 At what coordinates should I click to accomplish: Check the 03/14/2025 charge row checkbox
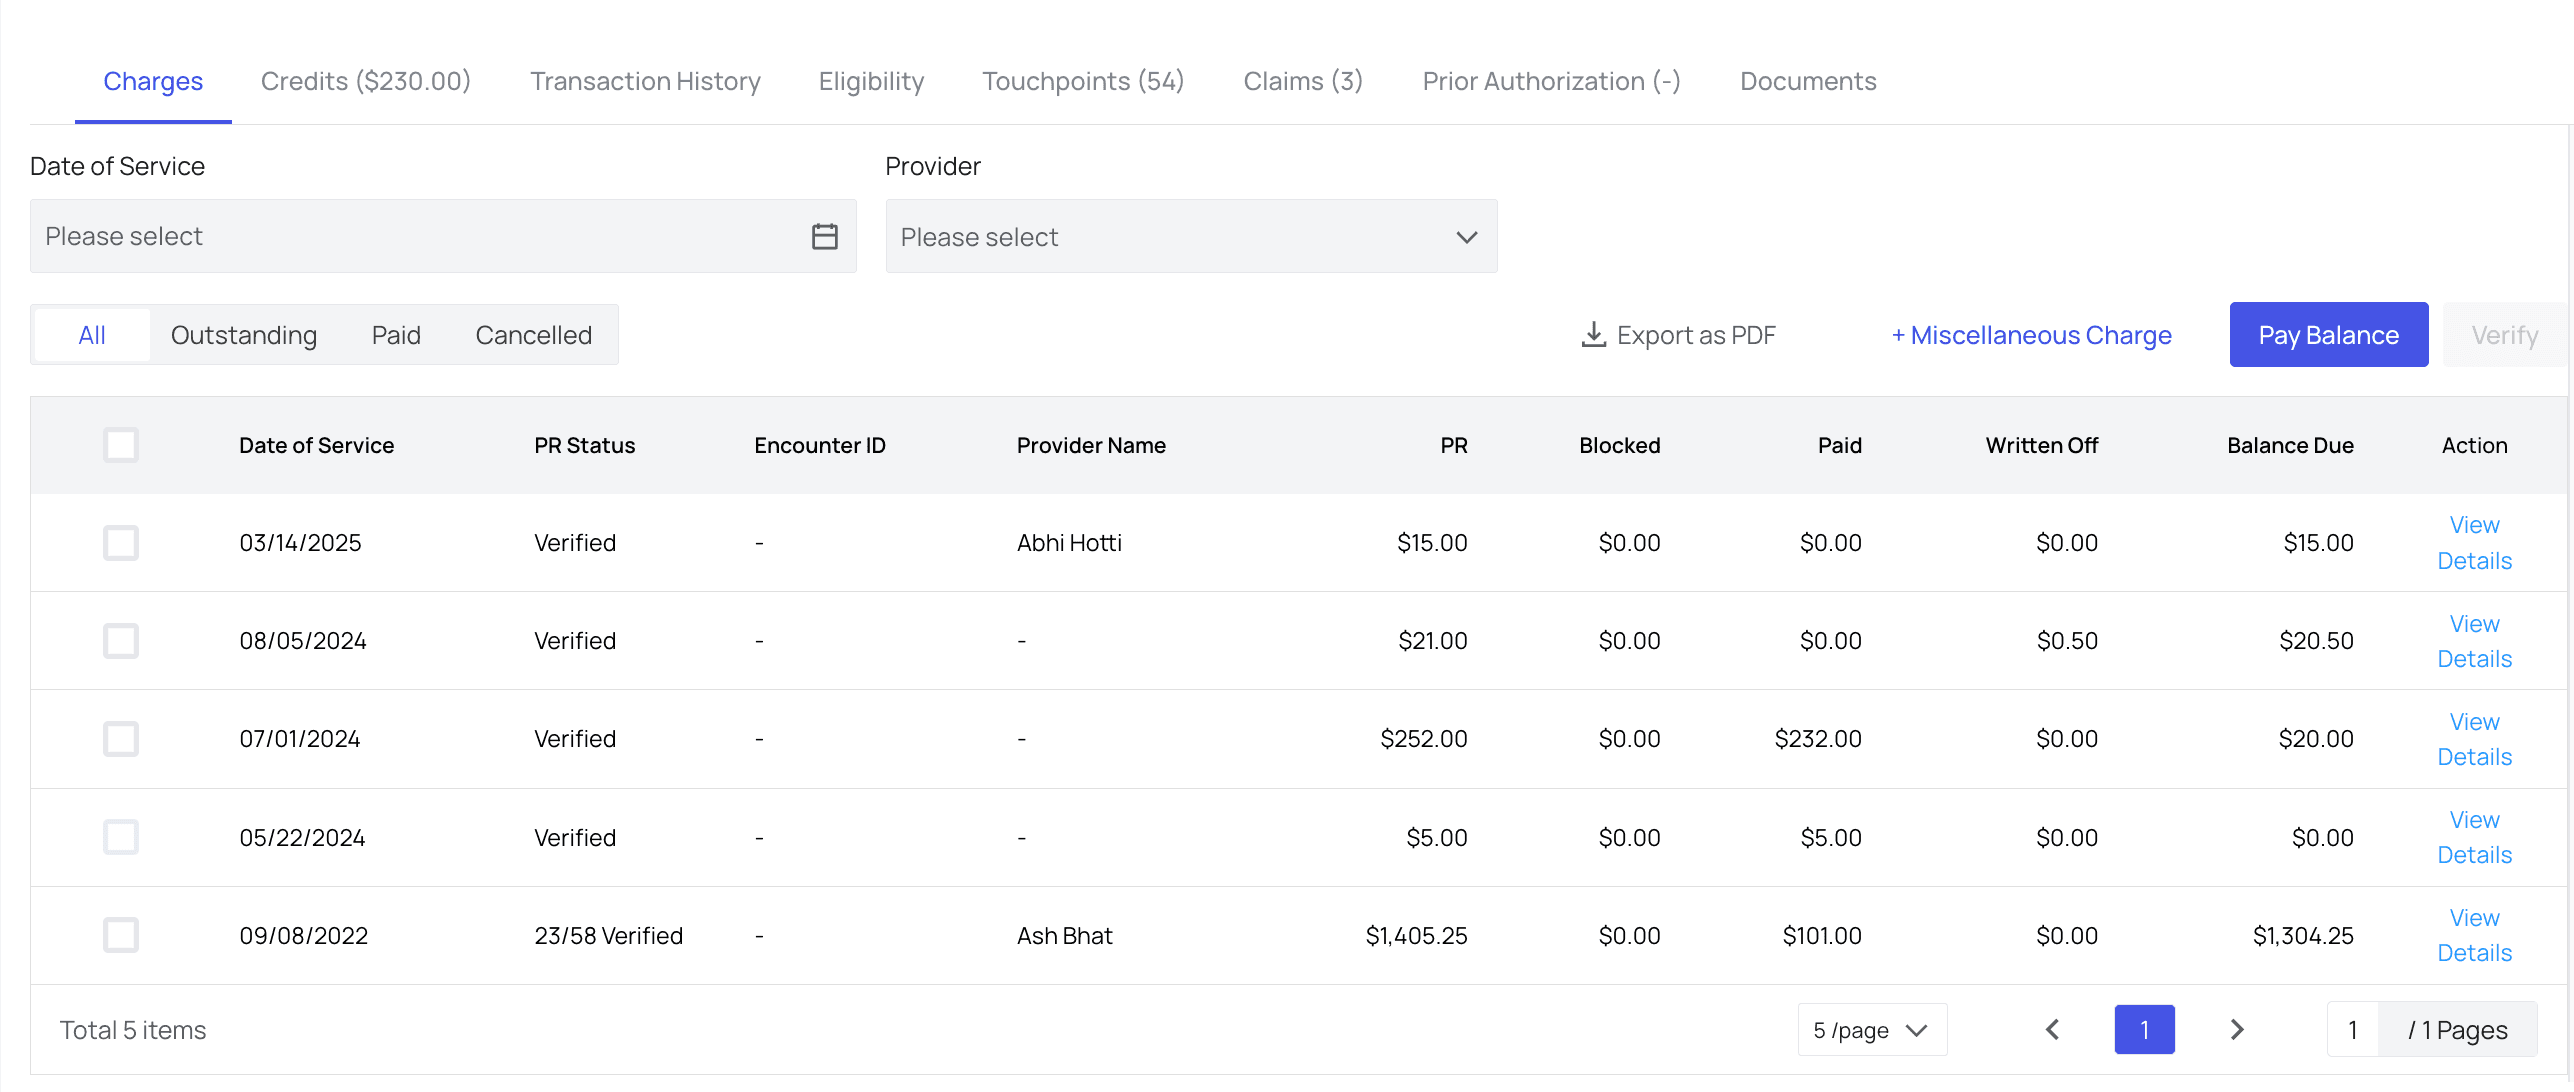pos(121,543)
